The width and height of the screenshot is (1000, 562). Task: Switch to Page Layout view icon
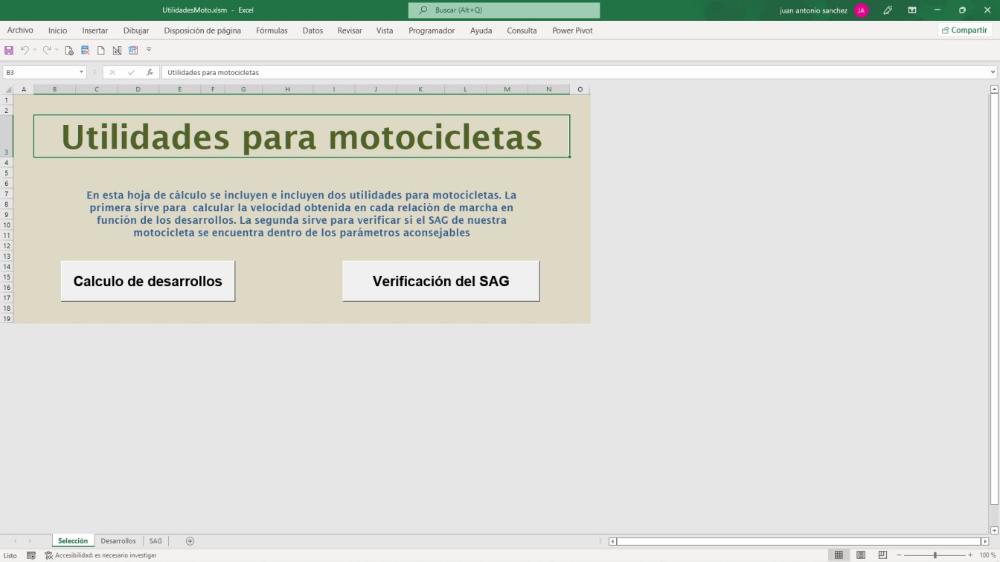(860, 555)
